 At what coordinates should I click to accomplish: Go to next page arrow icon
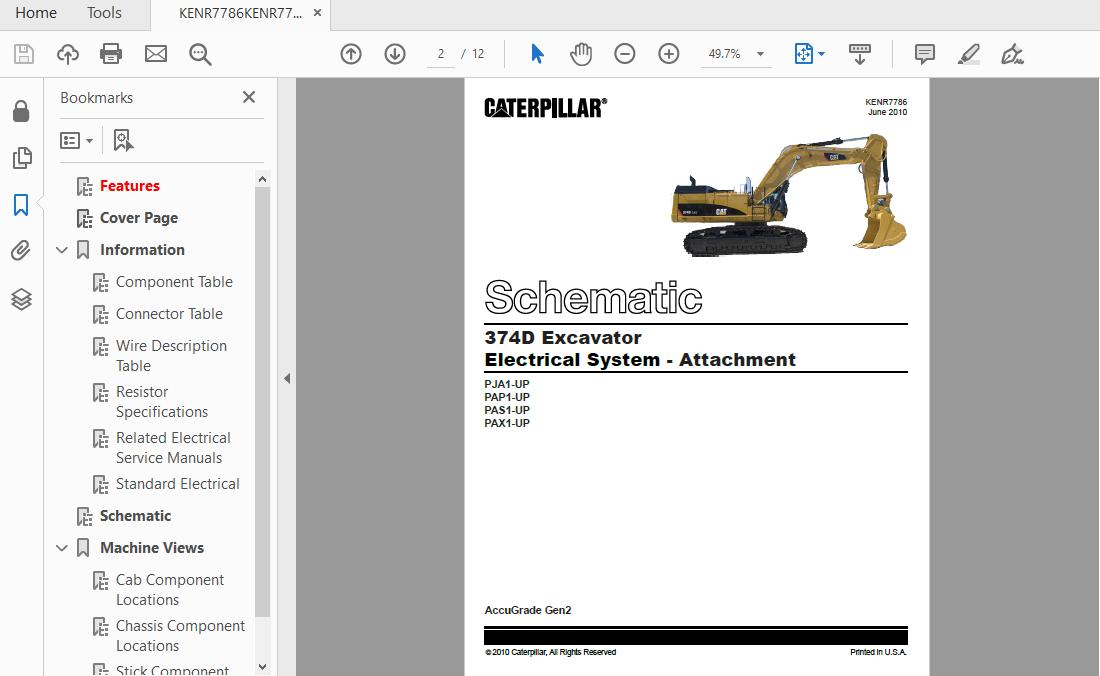(395, 54)
